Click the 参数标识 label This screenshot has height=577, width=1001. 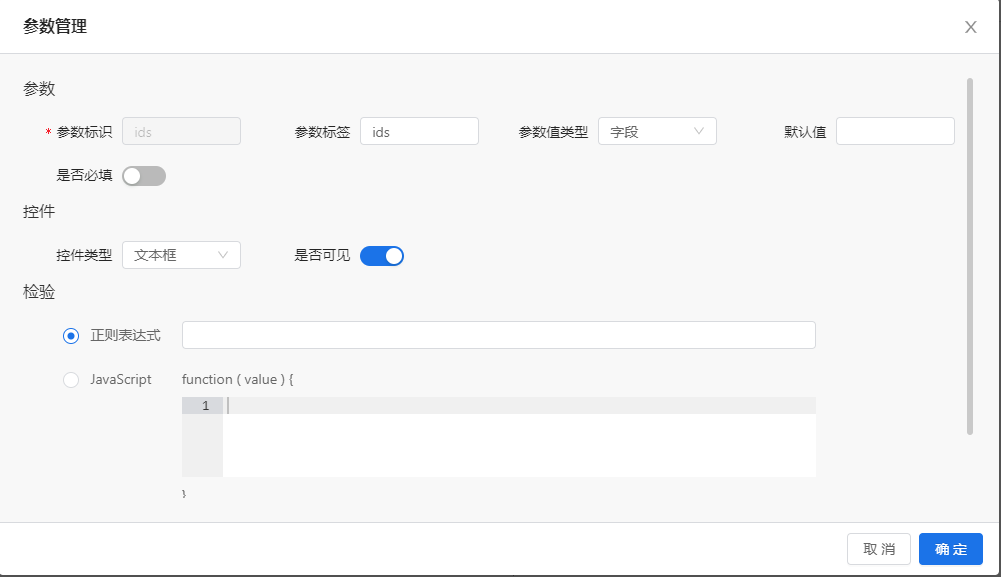click(84, 132)
